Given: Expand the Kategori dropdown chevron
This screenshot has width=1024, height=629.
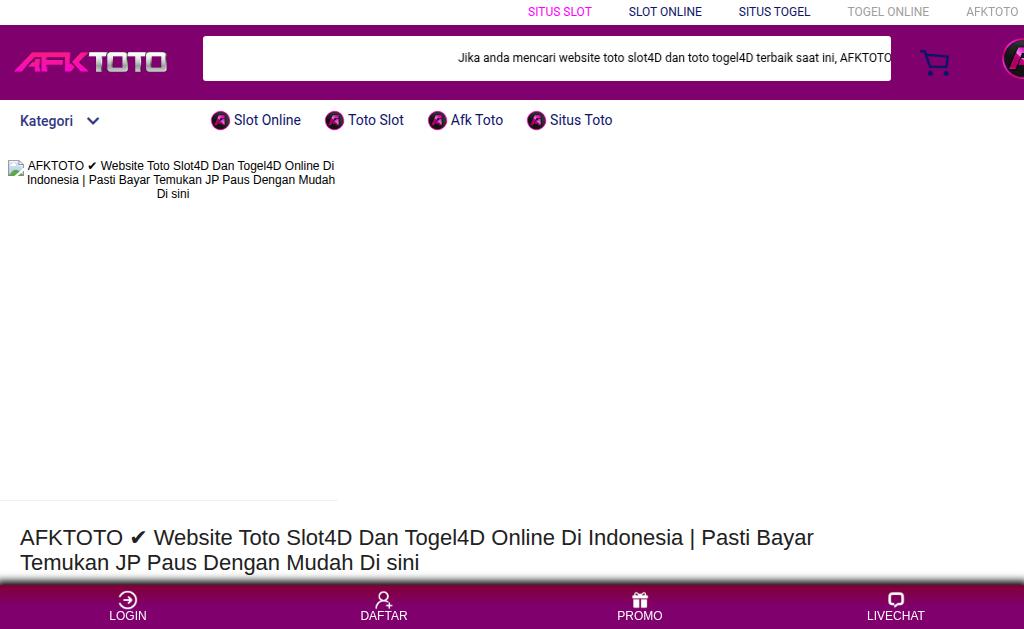Looking at the screenshot, I should 93,121.
